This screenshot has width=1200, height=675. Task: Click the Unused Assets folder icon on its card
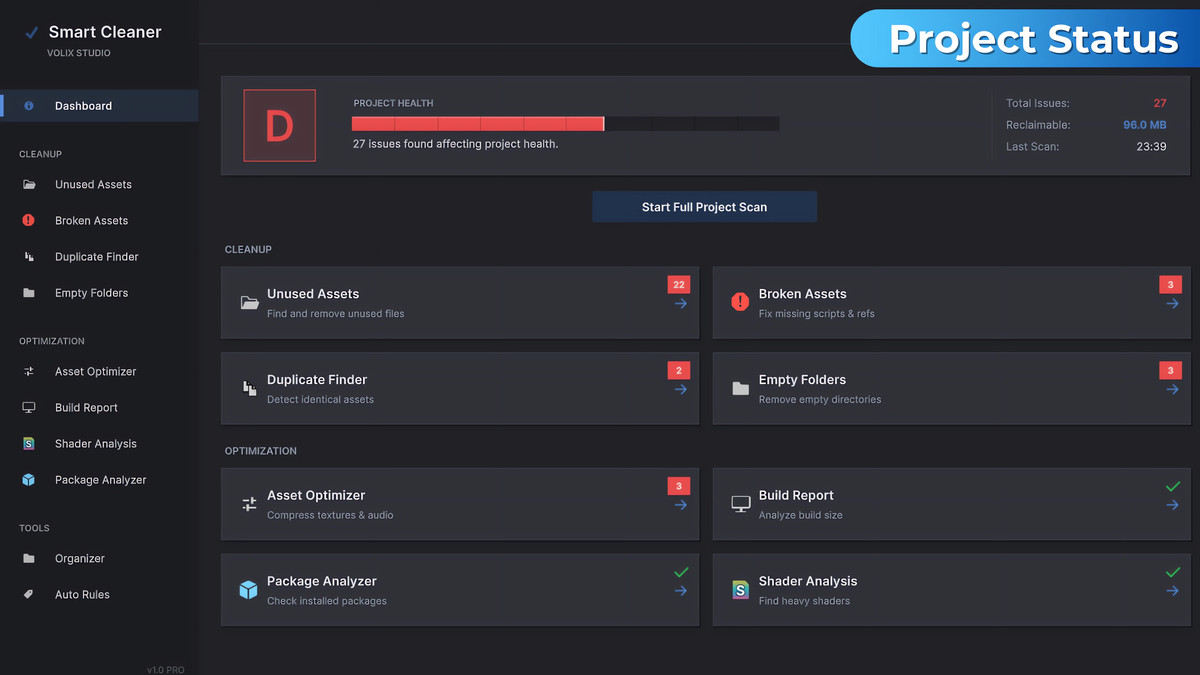249,300
